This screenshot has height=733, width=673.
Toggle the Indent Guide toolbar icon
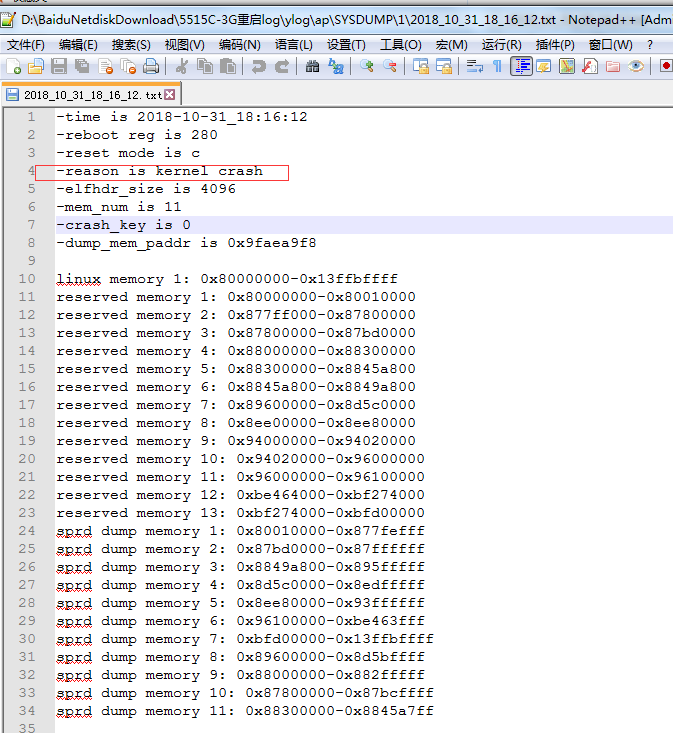coord(521,66)
